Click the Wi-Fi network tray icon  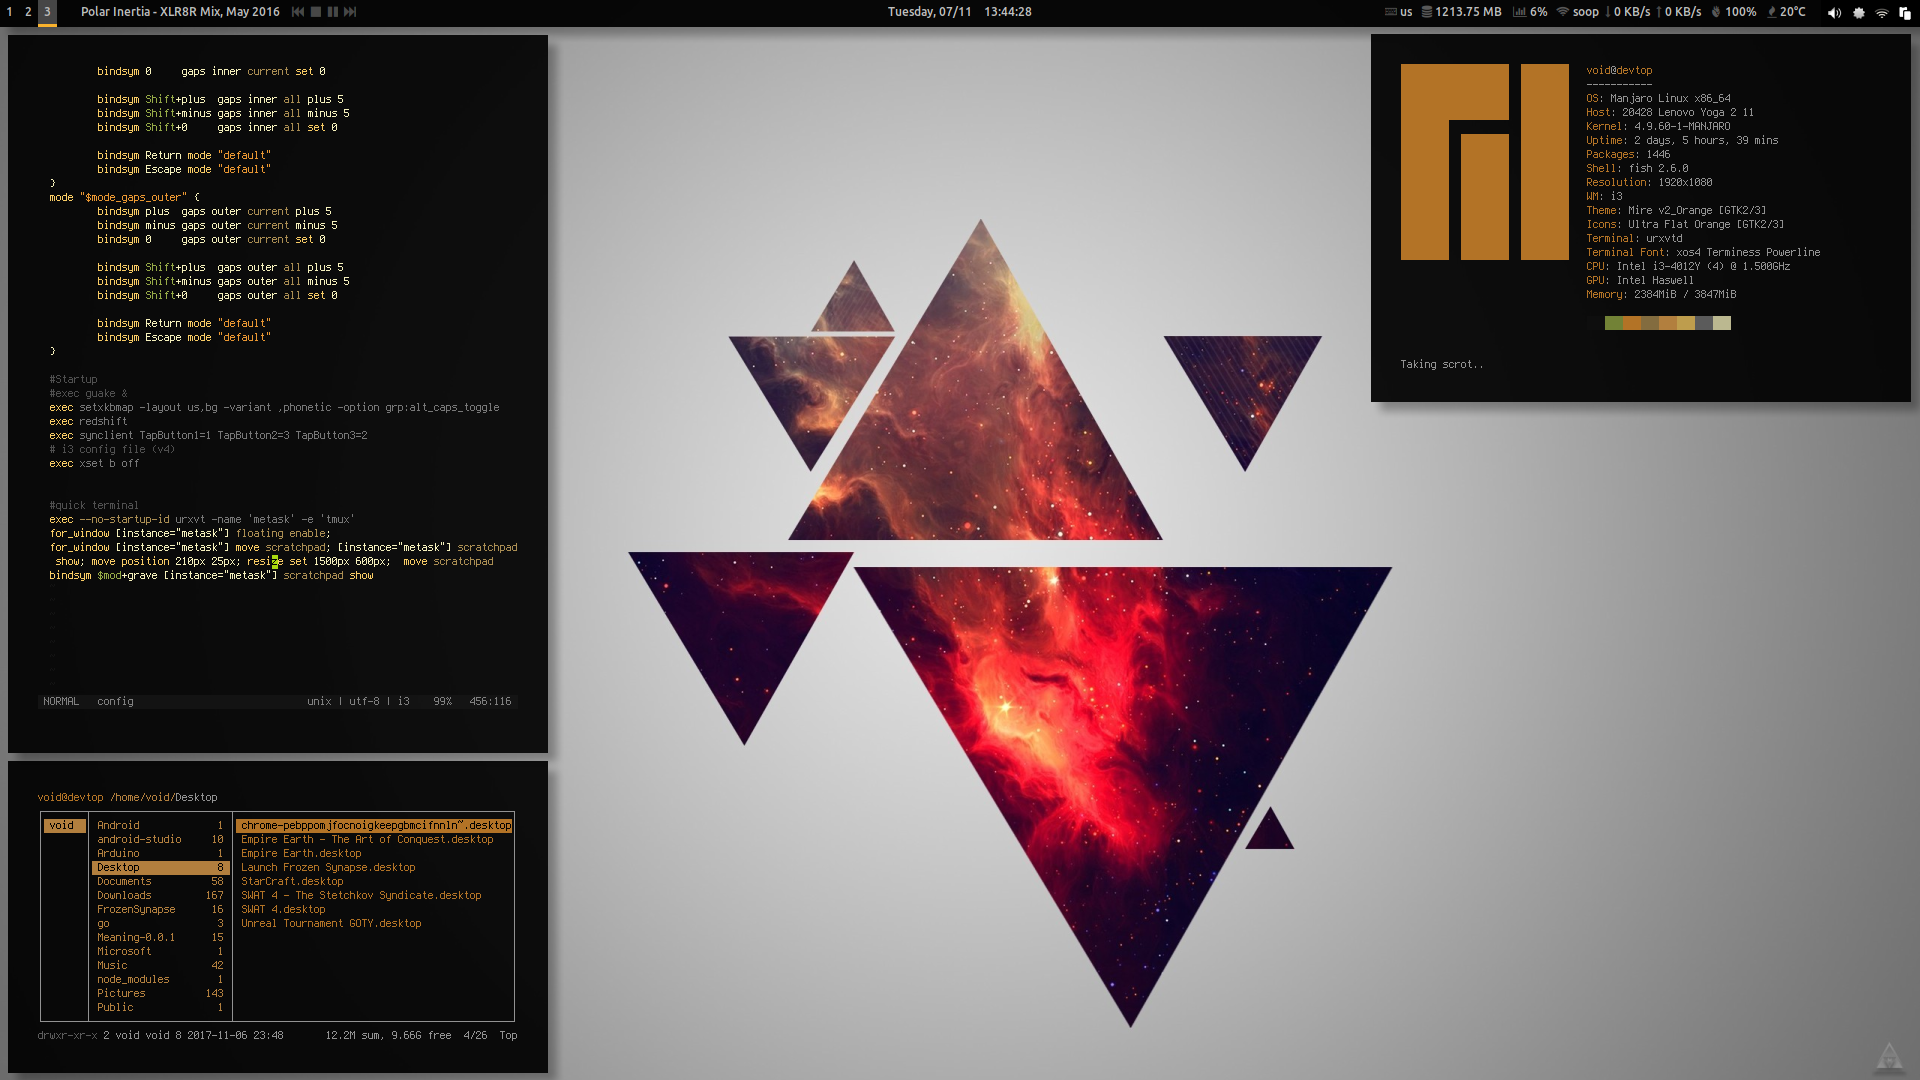(x=1882, y=13)
